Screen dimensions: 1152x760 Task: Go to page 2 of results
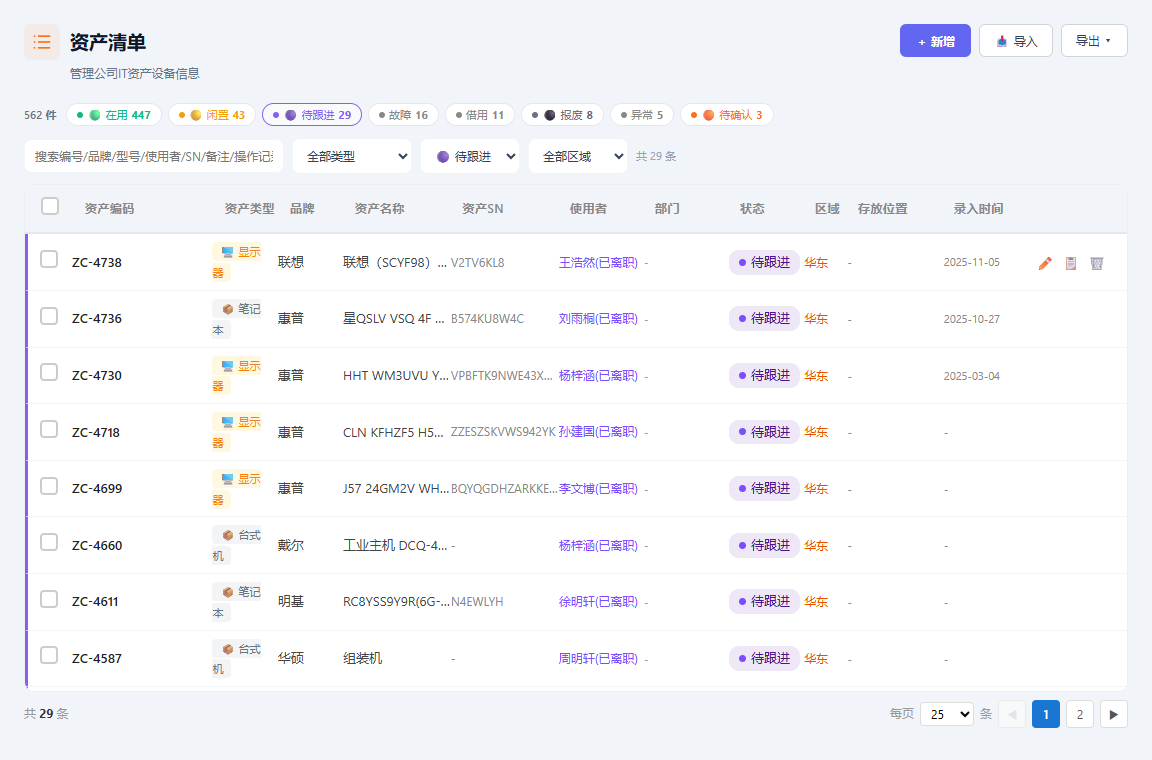[x=1079, y=714]
